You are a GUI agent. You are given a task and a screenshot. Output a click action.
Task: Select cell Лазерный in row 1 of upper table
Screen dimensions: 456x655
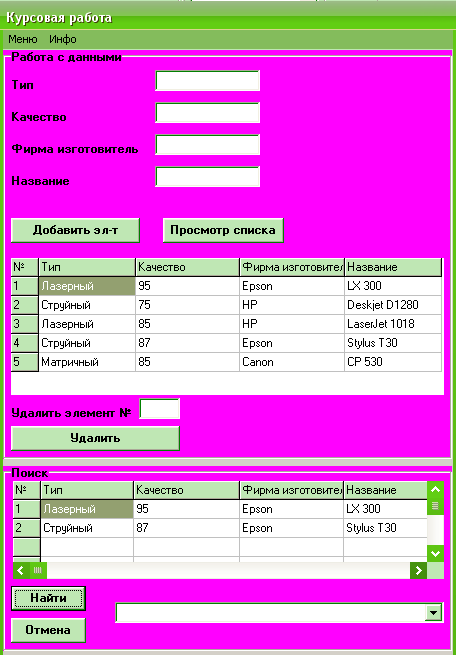coord(87,286)
